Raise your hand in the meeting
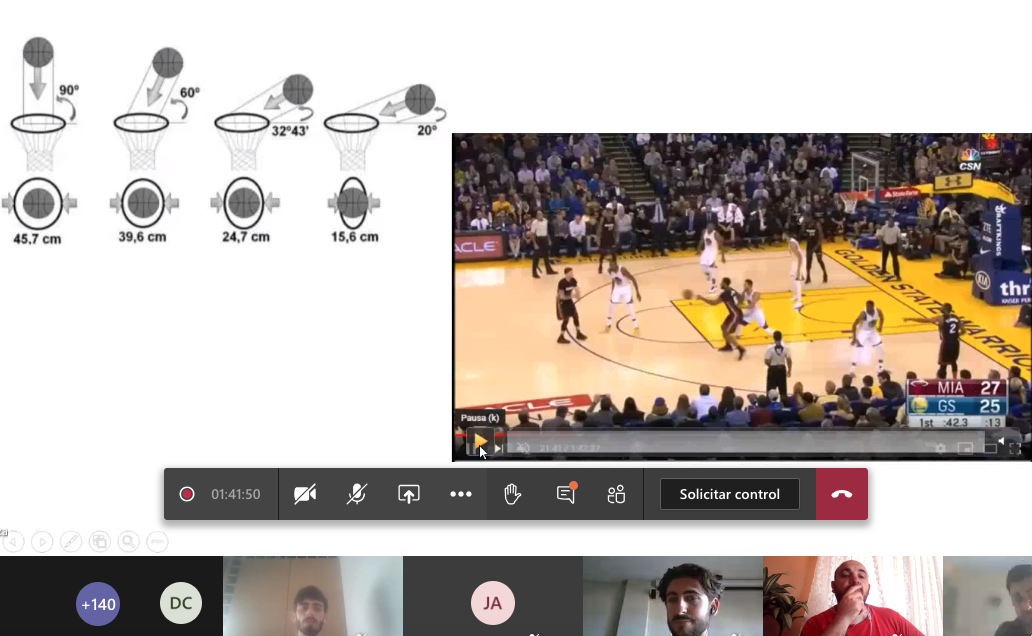The width and height of the screenshot is (1032, 636). [512, 494]
